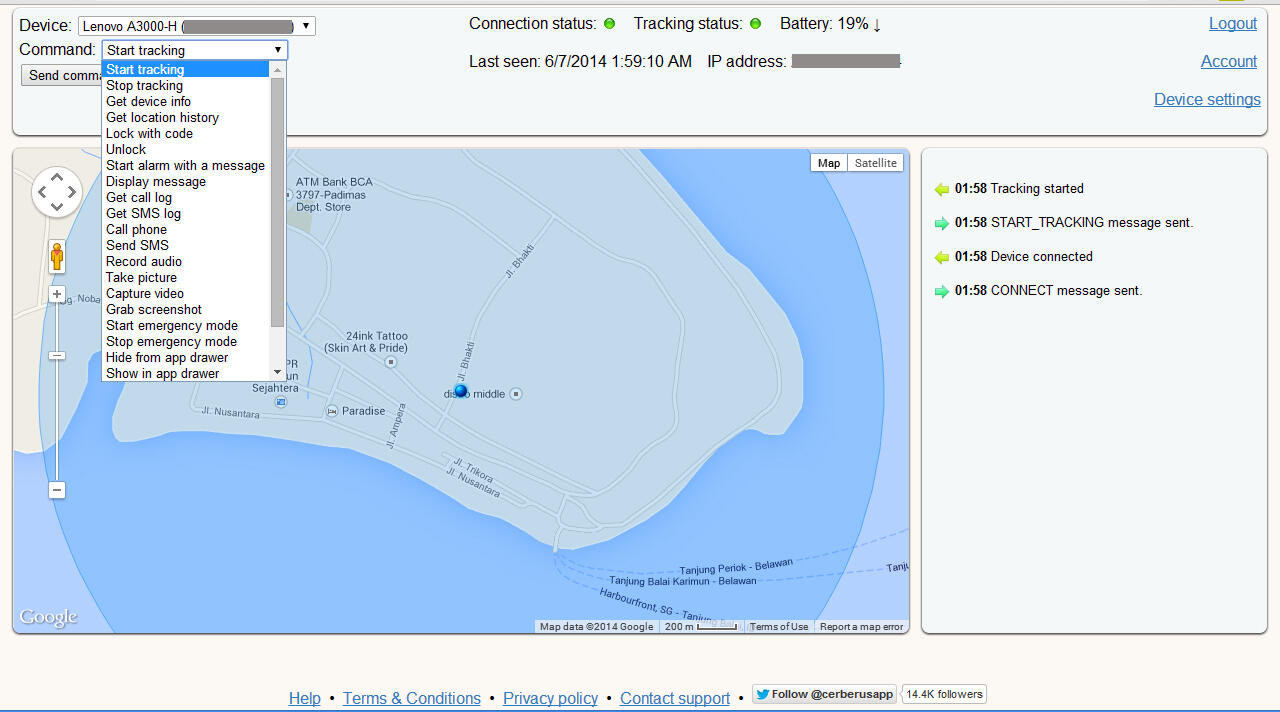The image size is (1280, 712).
Task: Collapse the Command dropdown showing Start tracking
Action: [195, 50]
